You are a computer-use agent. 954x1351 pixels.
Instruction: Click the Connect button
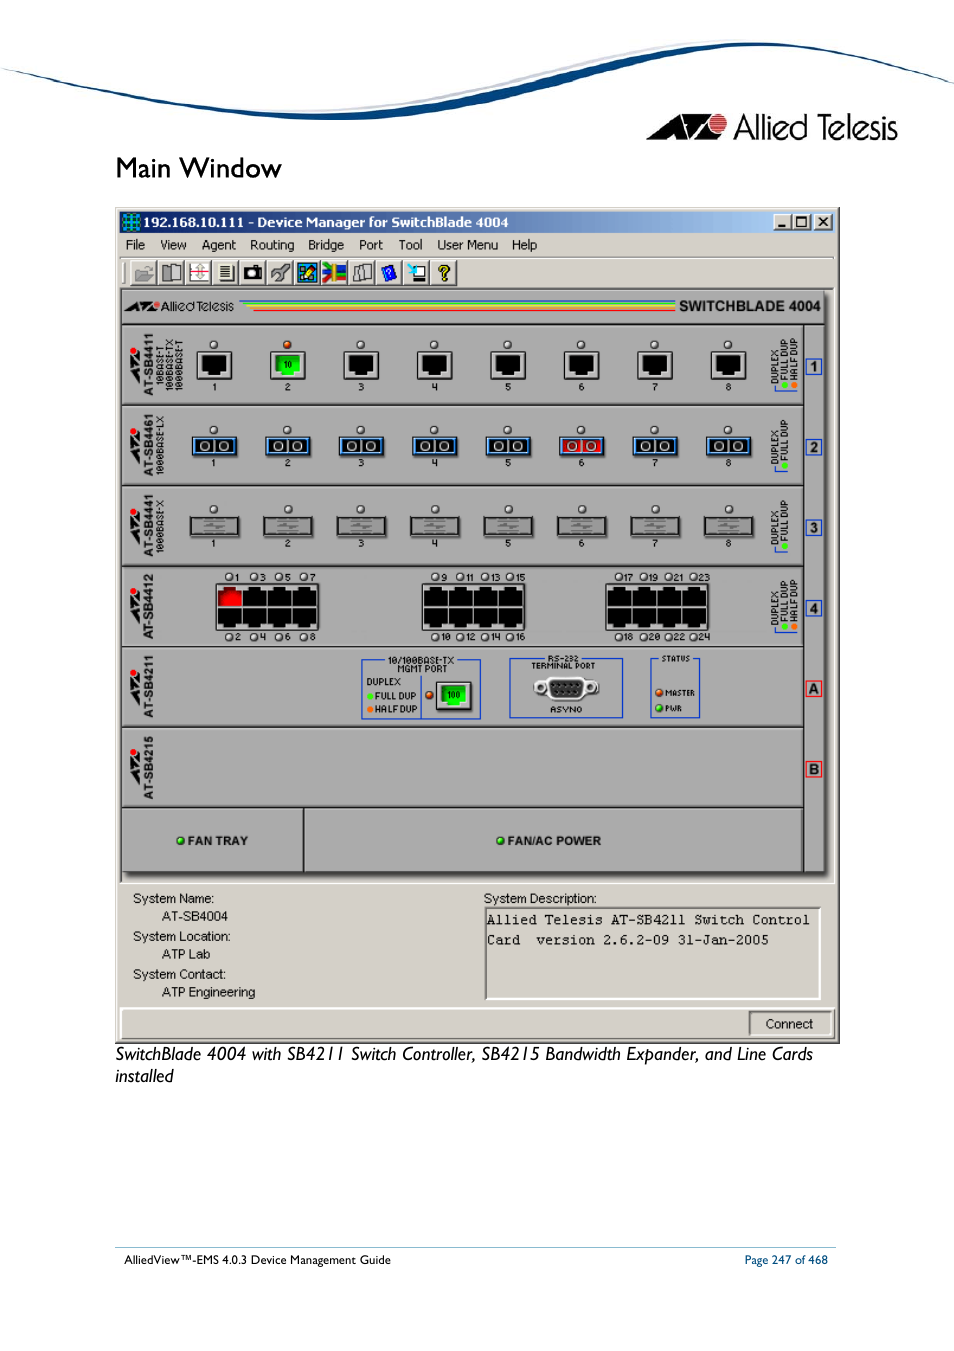[x=790, y=1023]
